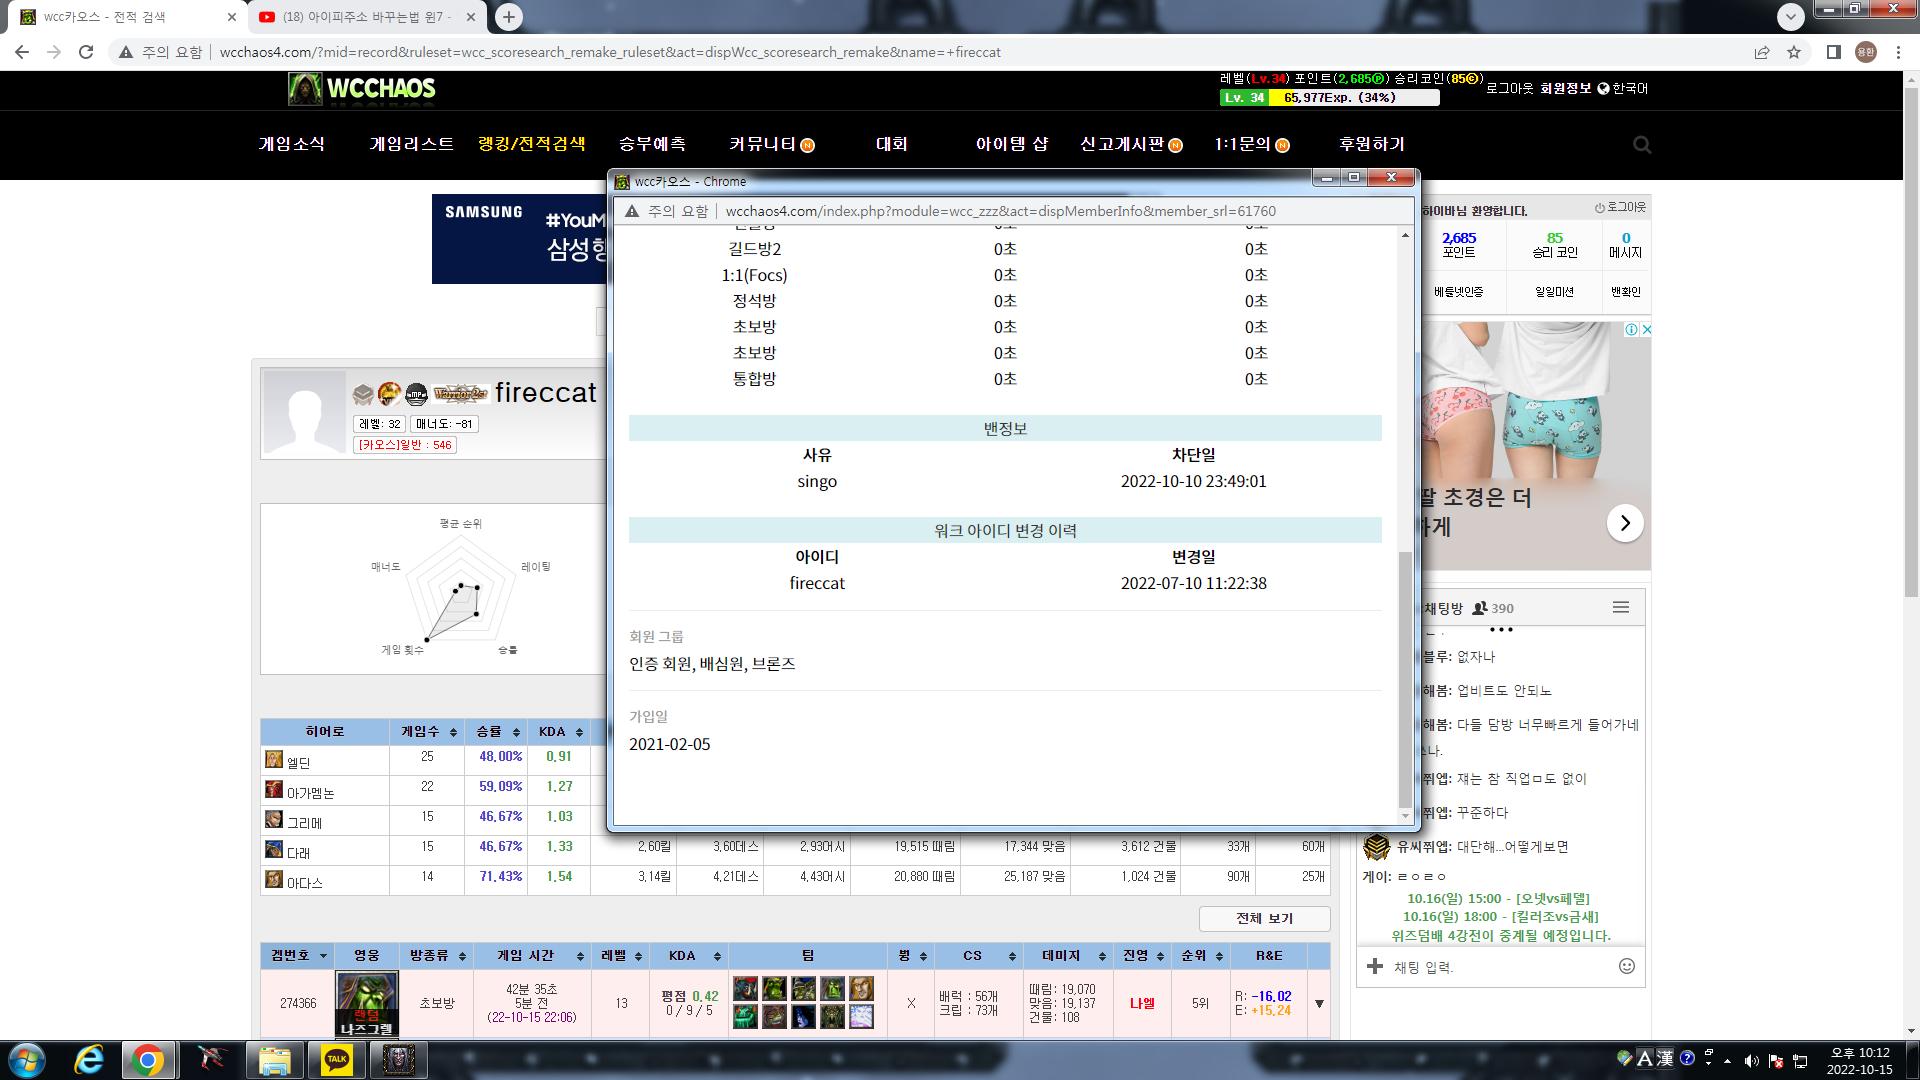Click the 아가멤논 hero icon in hero table
Screen dimensions: 1920x1080
(273, 790)
